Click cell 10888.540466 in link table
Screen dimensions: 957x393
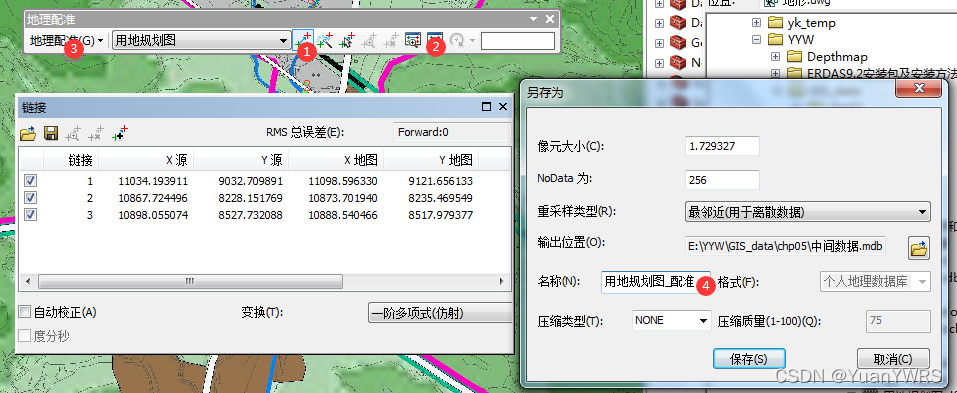(343, 215)
